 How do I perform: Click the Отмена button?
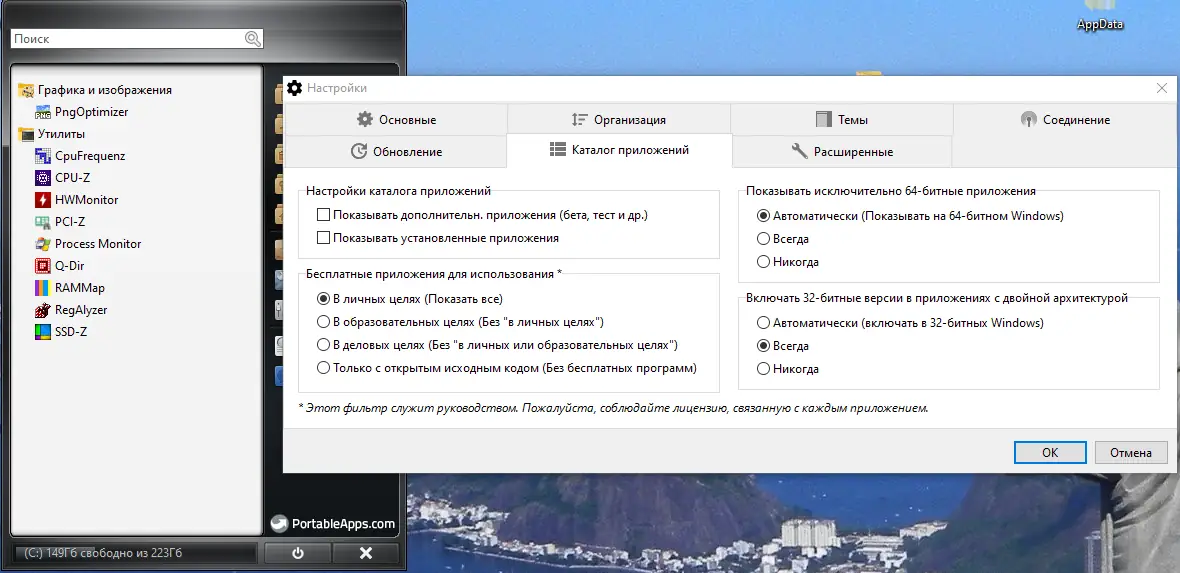(x=1131, y=453)
